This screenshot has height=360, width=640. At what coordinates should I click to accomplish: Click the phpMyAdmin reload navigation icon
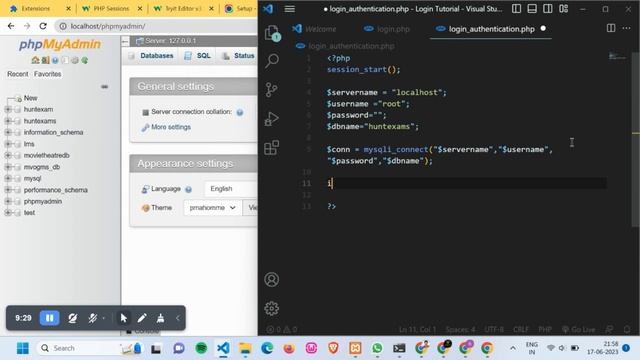pyautogui.click(x=84, y=60)
